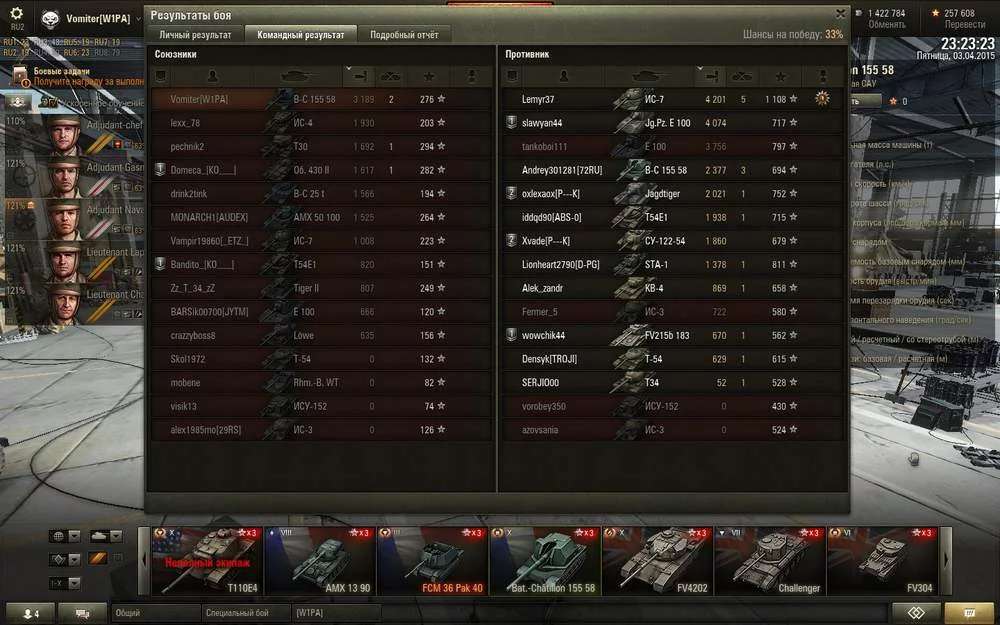Switch to Личный результат tab
1000x625 pixels.
(x=195, y=35)
